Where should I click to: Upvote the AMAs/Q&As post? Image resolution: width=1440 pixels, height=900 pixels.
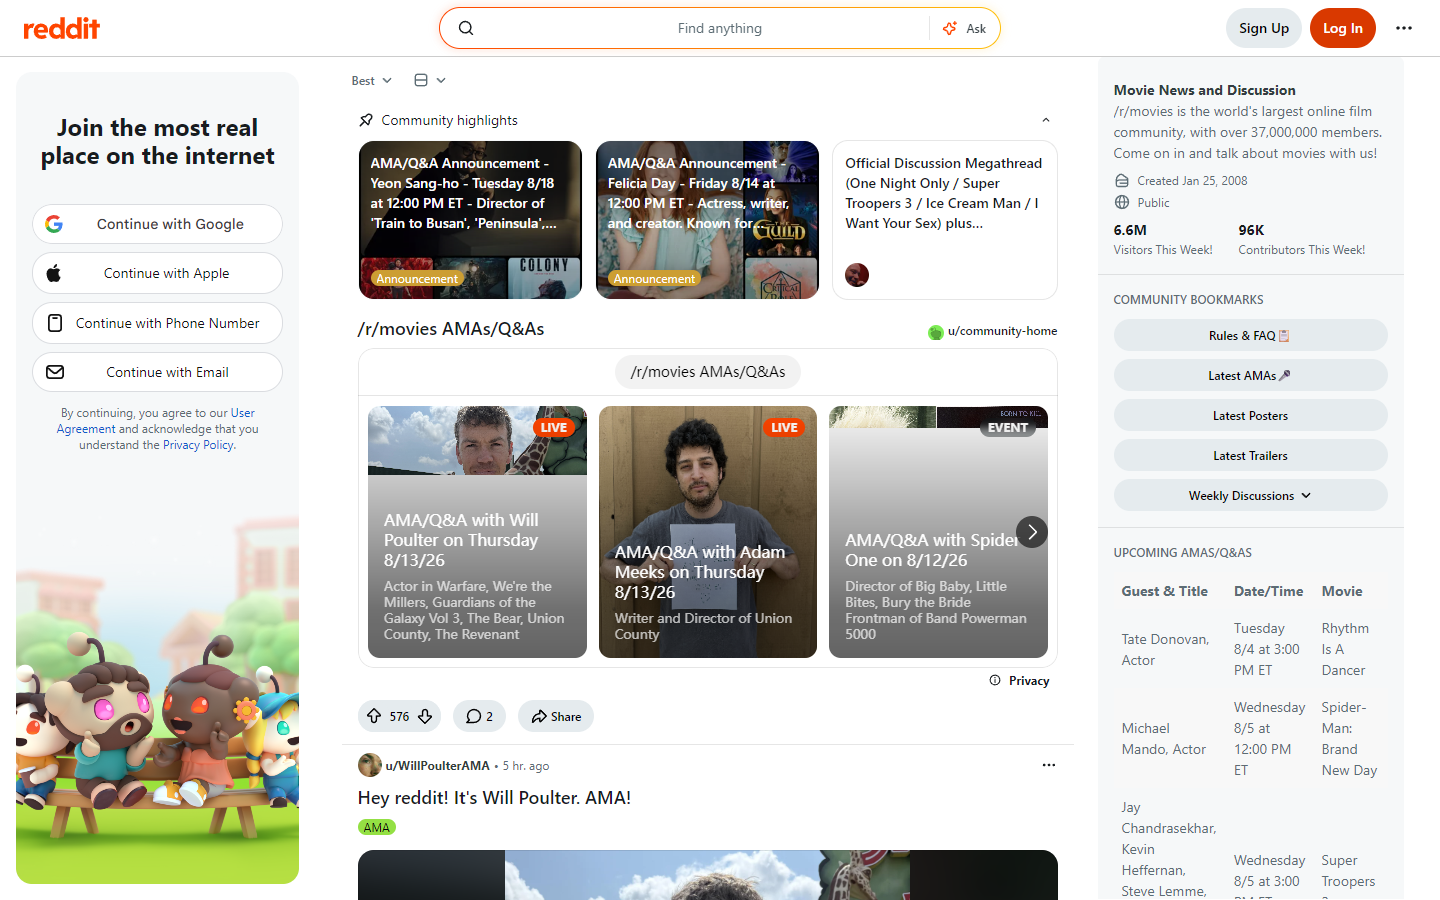click(374, 716)
